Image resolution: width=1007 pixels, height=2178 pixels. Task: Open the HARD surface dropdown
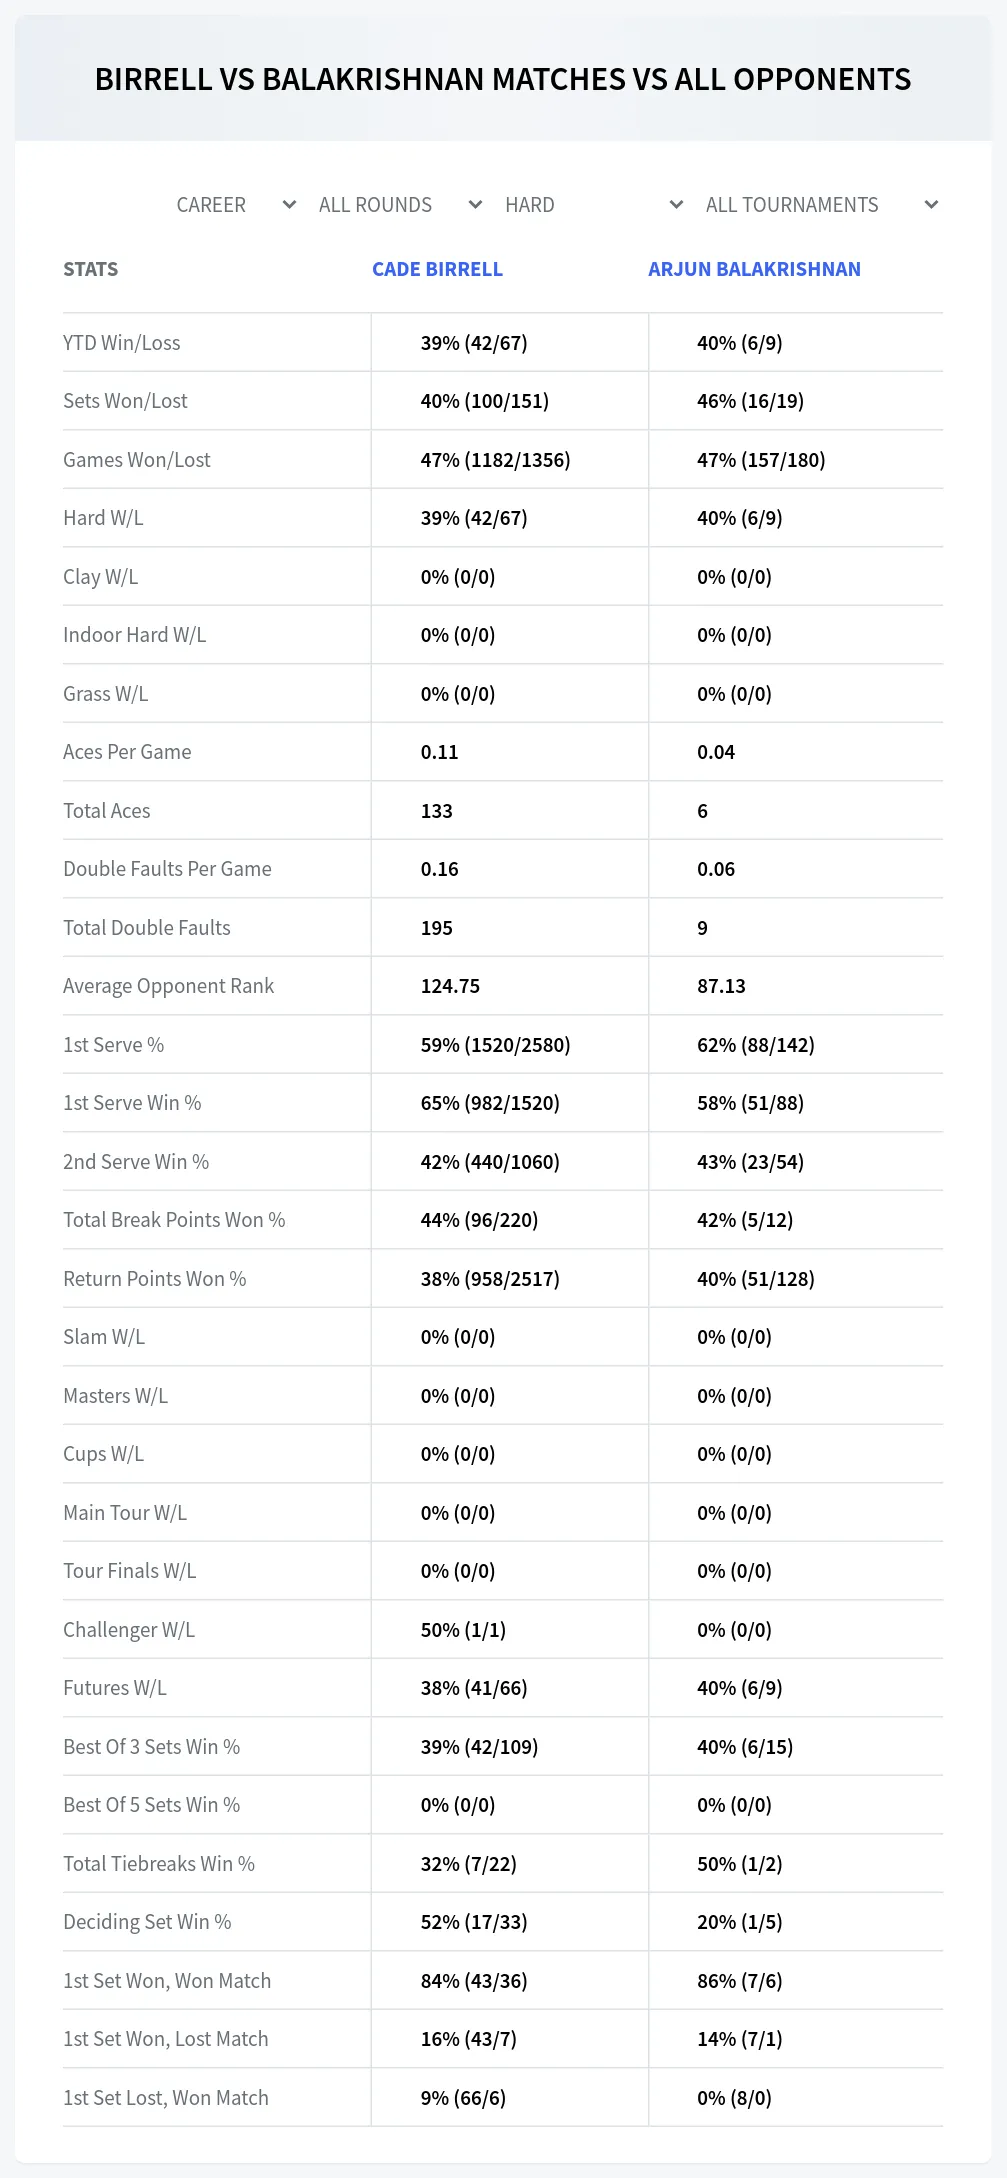coord(594,205)
